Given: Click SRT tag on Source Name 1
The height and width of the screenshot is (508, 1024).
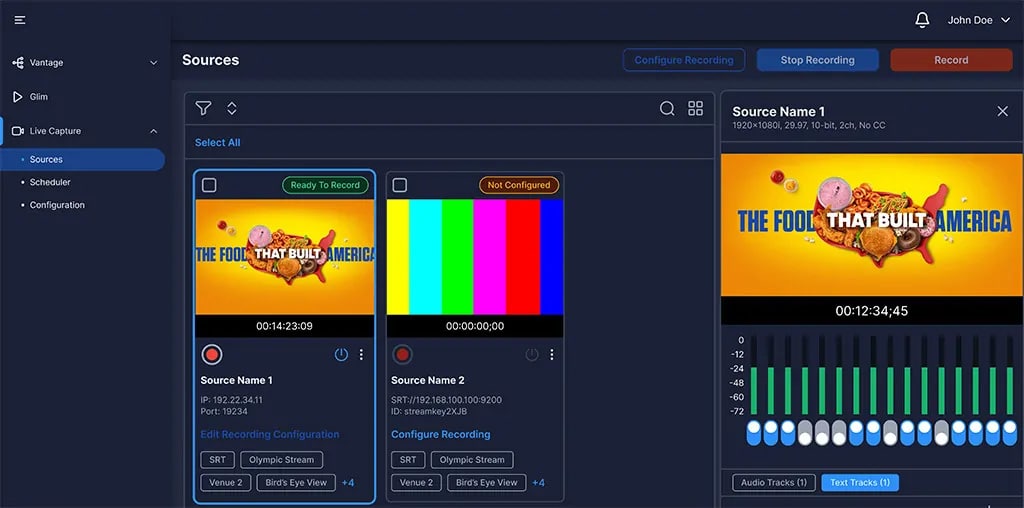Looking at the screenshot, I should [x=217, y=460].
